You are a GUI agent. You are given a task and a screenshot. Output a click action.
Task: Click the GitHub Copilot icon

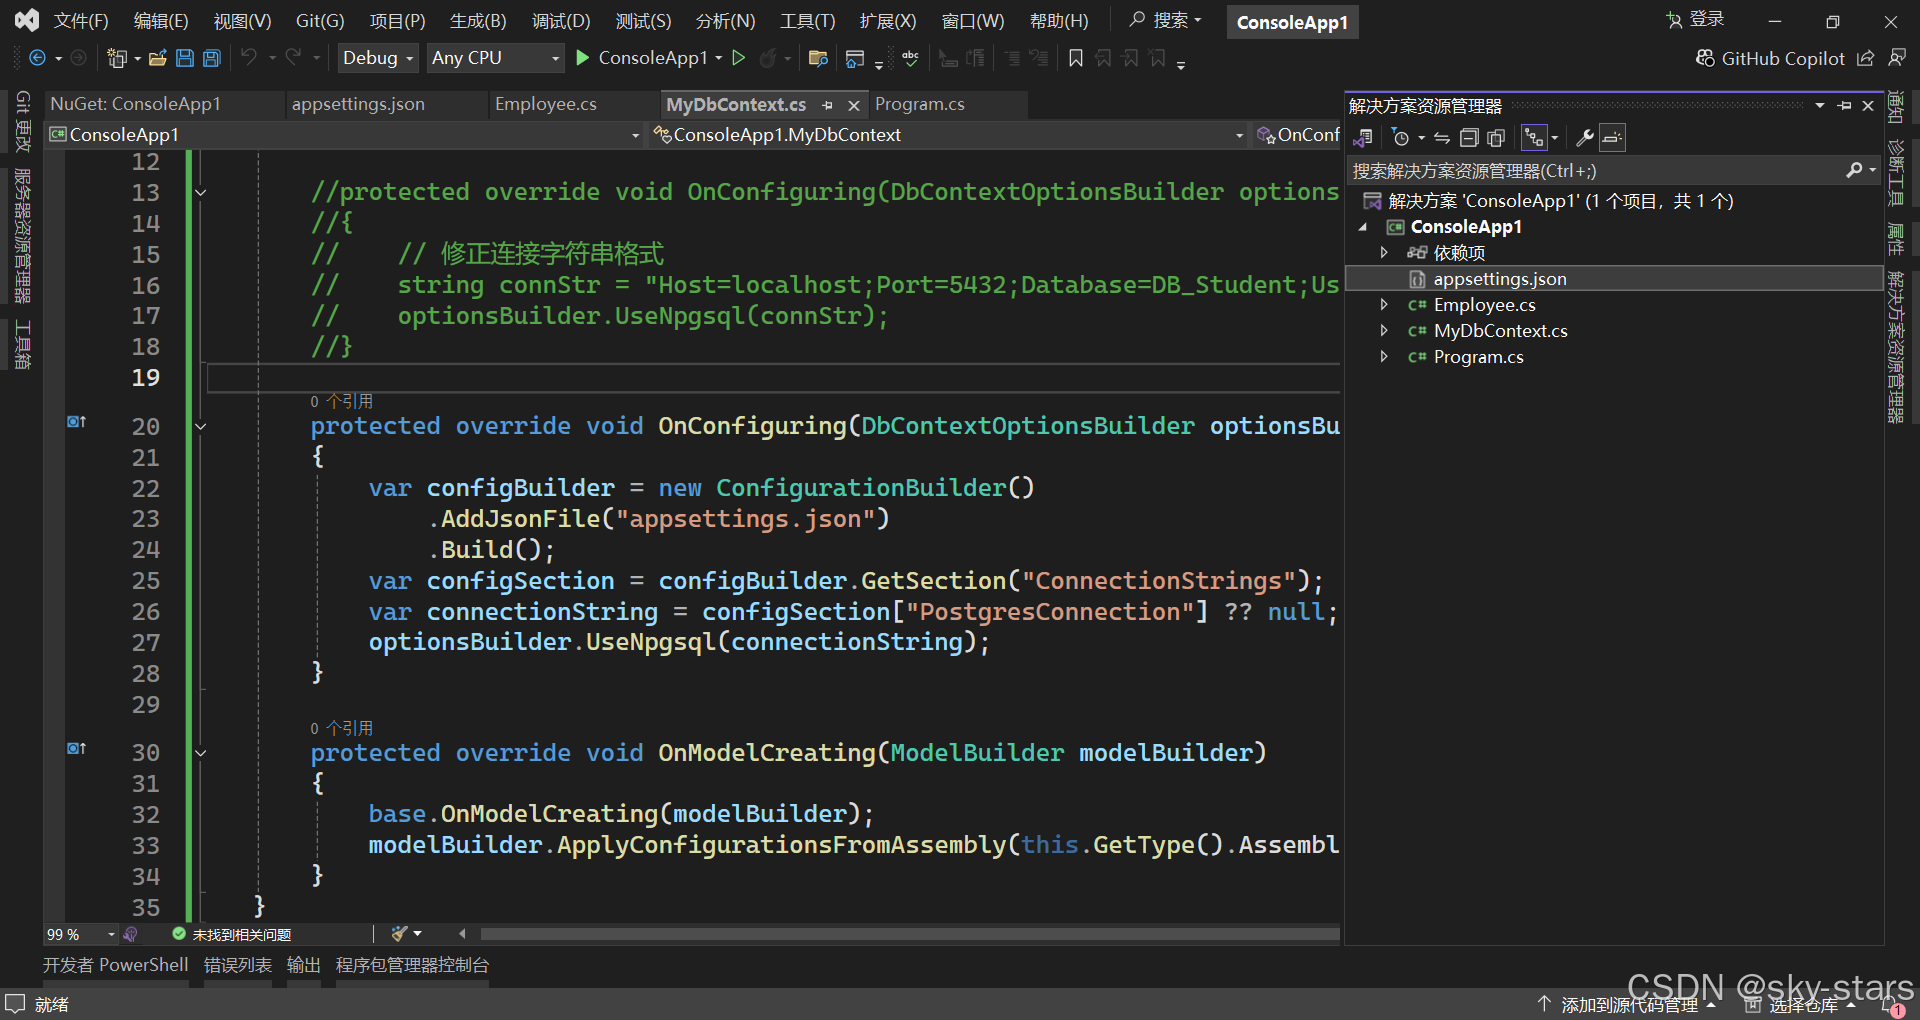click(1705, 58)
